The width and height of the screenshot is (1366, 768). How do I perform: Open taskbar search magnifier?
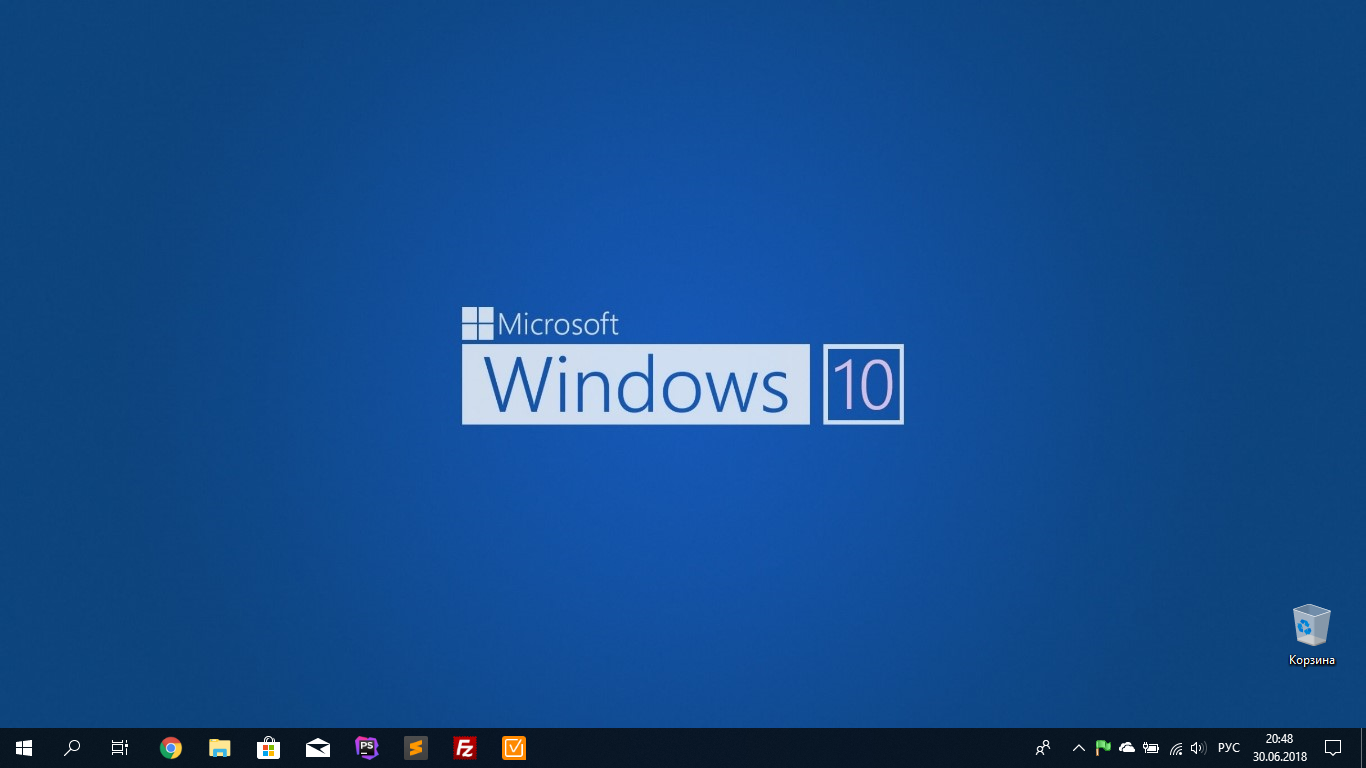tap(72, 748)
